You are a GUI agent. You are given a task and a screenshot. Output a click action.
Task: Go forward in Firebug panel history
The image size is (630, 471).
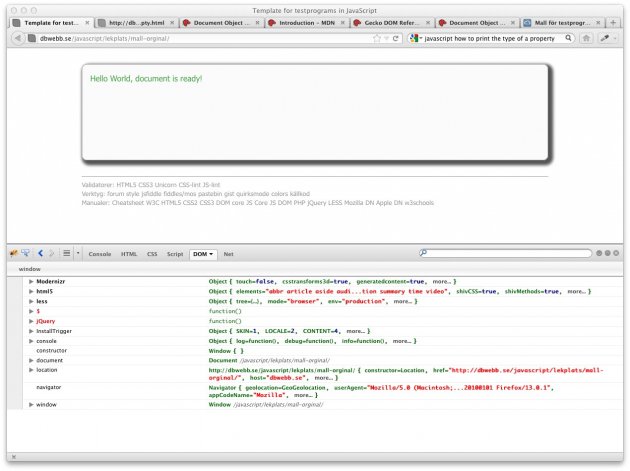[51, 253]
